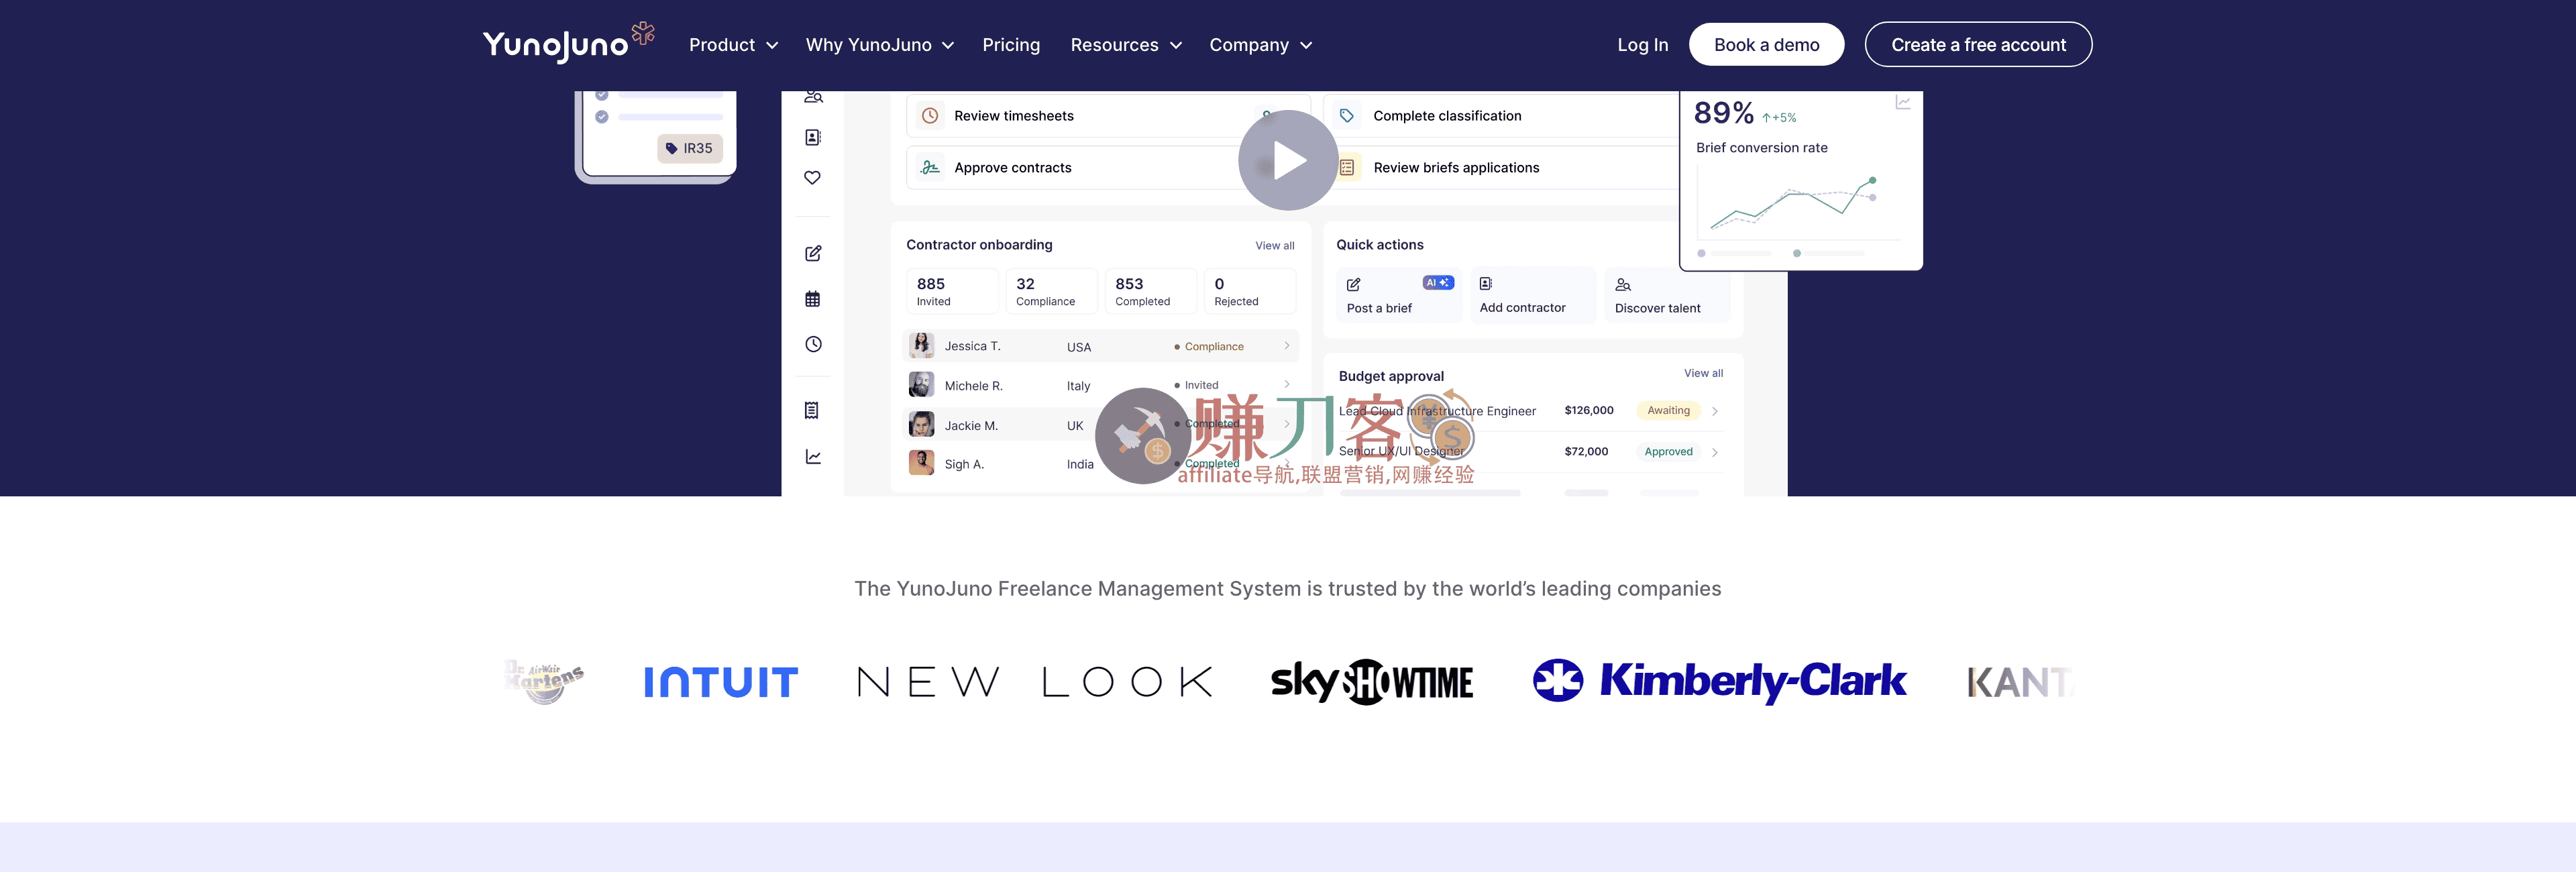The width and height of the screenshot is (2576, 872).
Task: Click the Kimberly-Clark logo
Action: [1720, 681]
